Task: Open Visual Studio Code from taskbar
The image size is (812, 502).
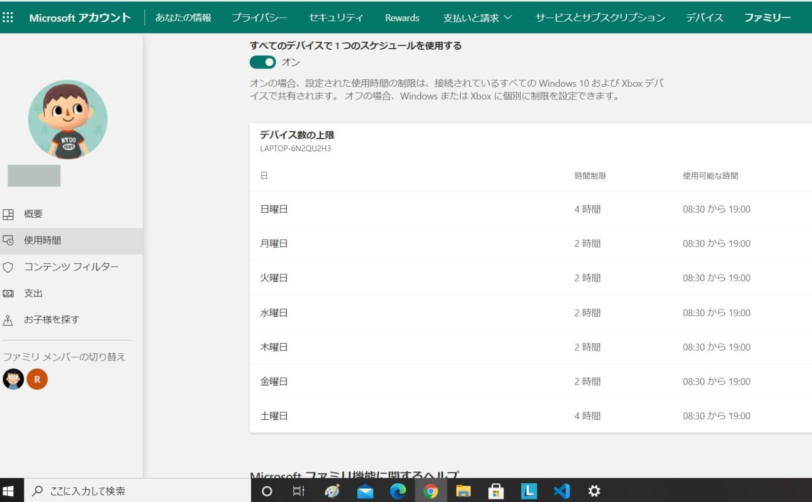Action: click(x=561, y=491)
